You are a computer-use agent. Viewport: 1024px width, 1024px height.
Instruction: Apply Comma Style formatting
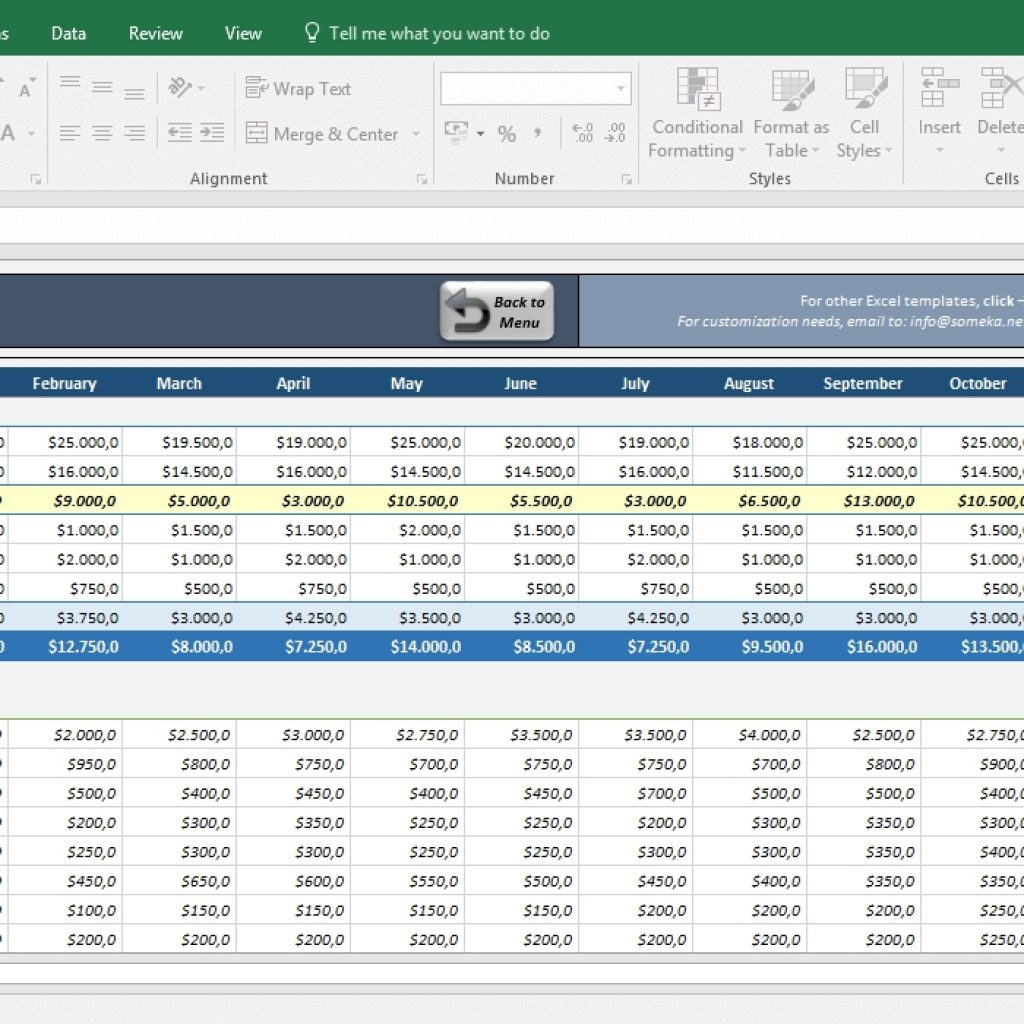click(x=538, y=133)
